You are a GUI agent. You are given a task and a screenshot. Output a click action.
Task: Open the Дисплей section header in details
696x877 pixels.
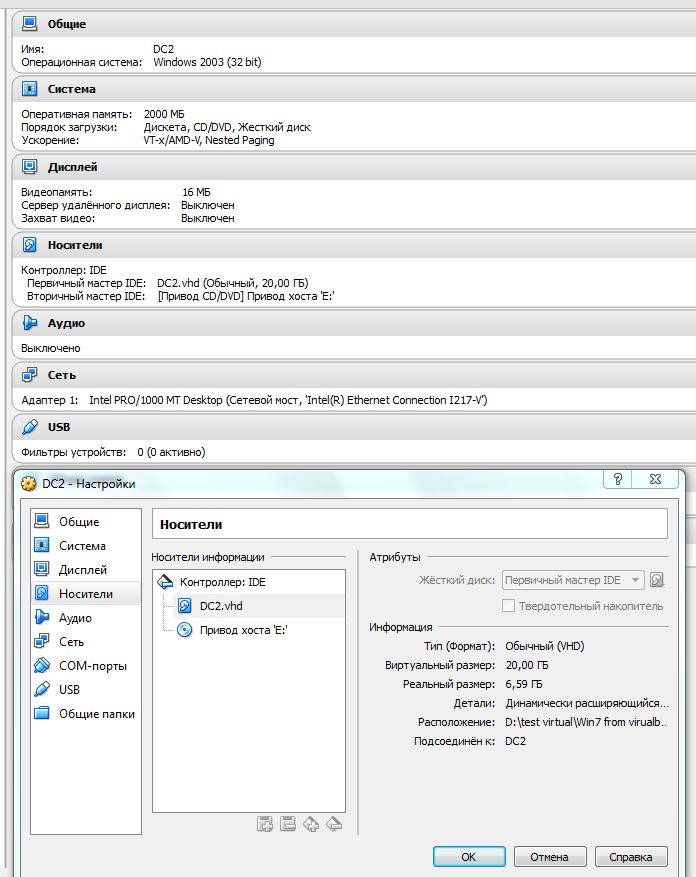(354, 167)
